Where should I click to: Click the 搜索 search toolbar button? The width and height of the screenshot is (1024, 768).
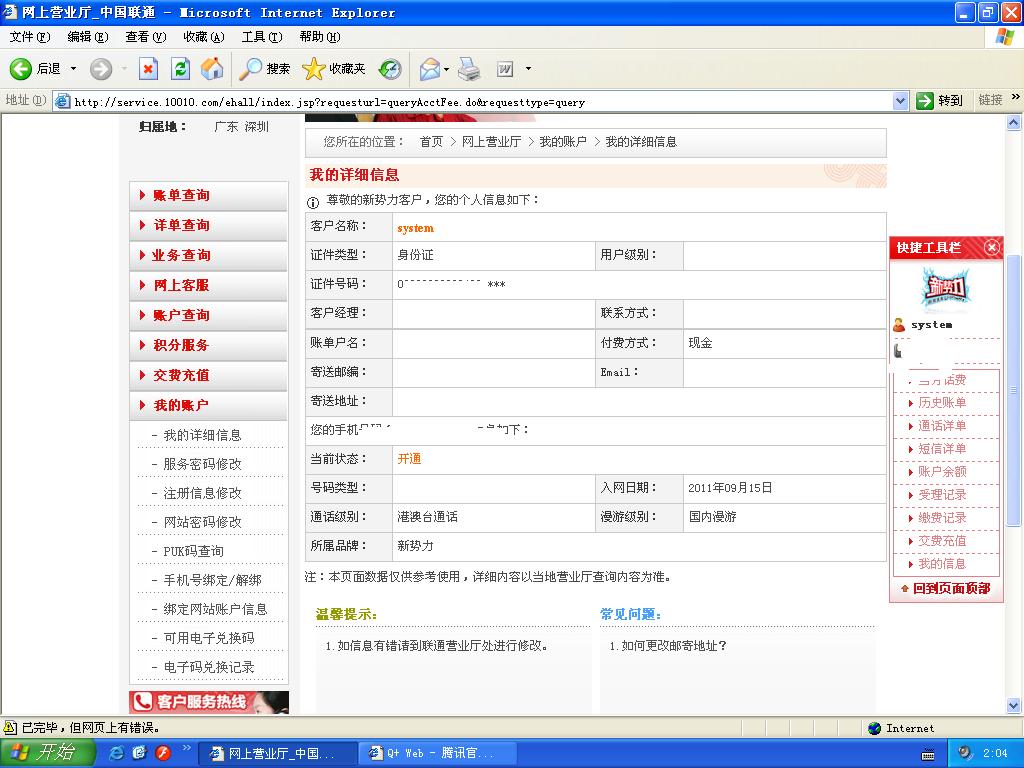coord(265,69)
